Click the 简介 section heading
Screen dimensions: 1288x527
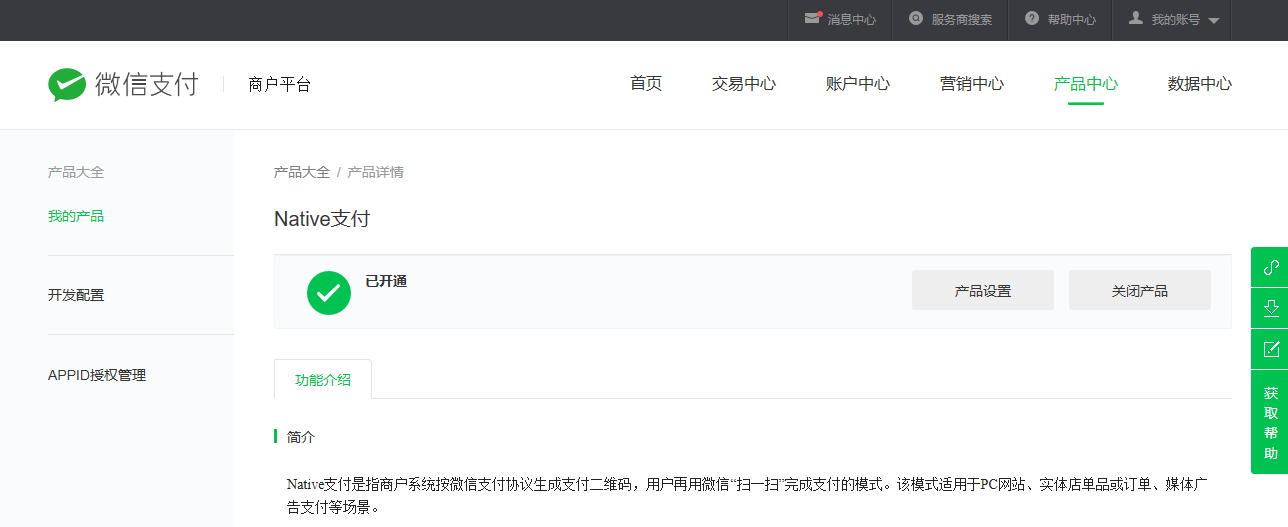click(301, 437)
